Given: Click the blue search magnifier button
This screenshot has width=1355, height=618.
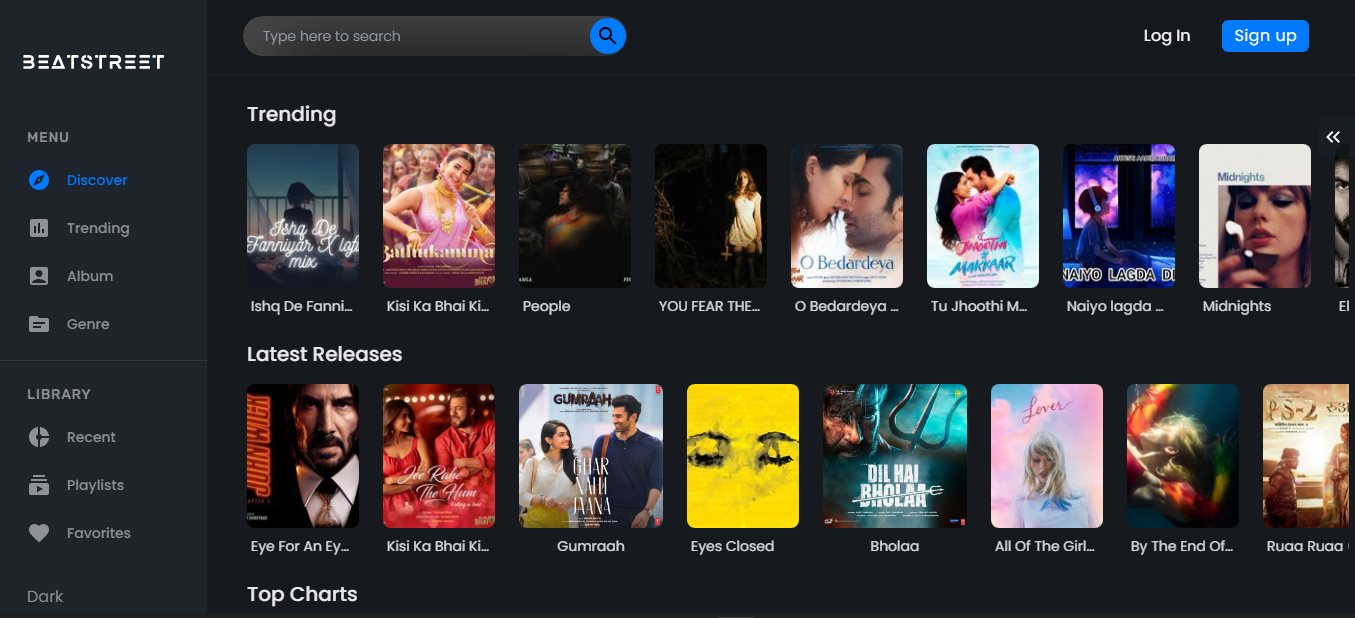Looking at the screenshot, I should click(x=607, y=36).
